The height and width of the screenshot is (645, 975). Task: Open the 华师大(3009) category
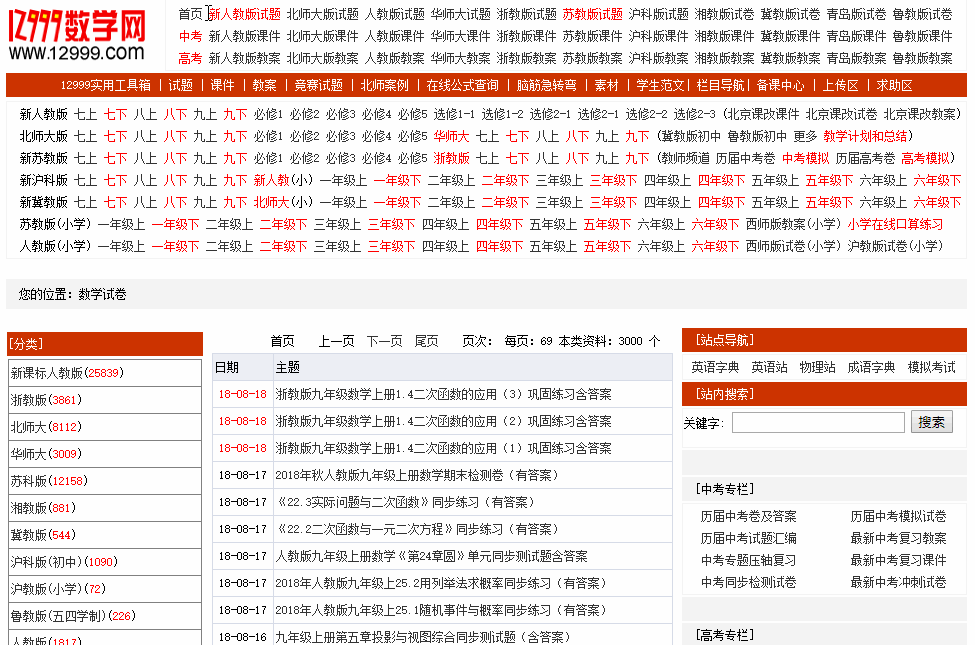(x=46, y=454)
